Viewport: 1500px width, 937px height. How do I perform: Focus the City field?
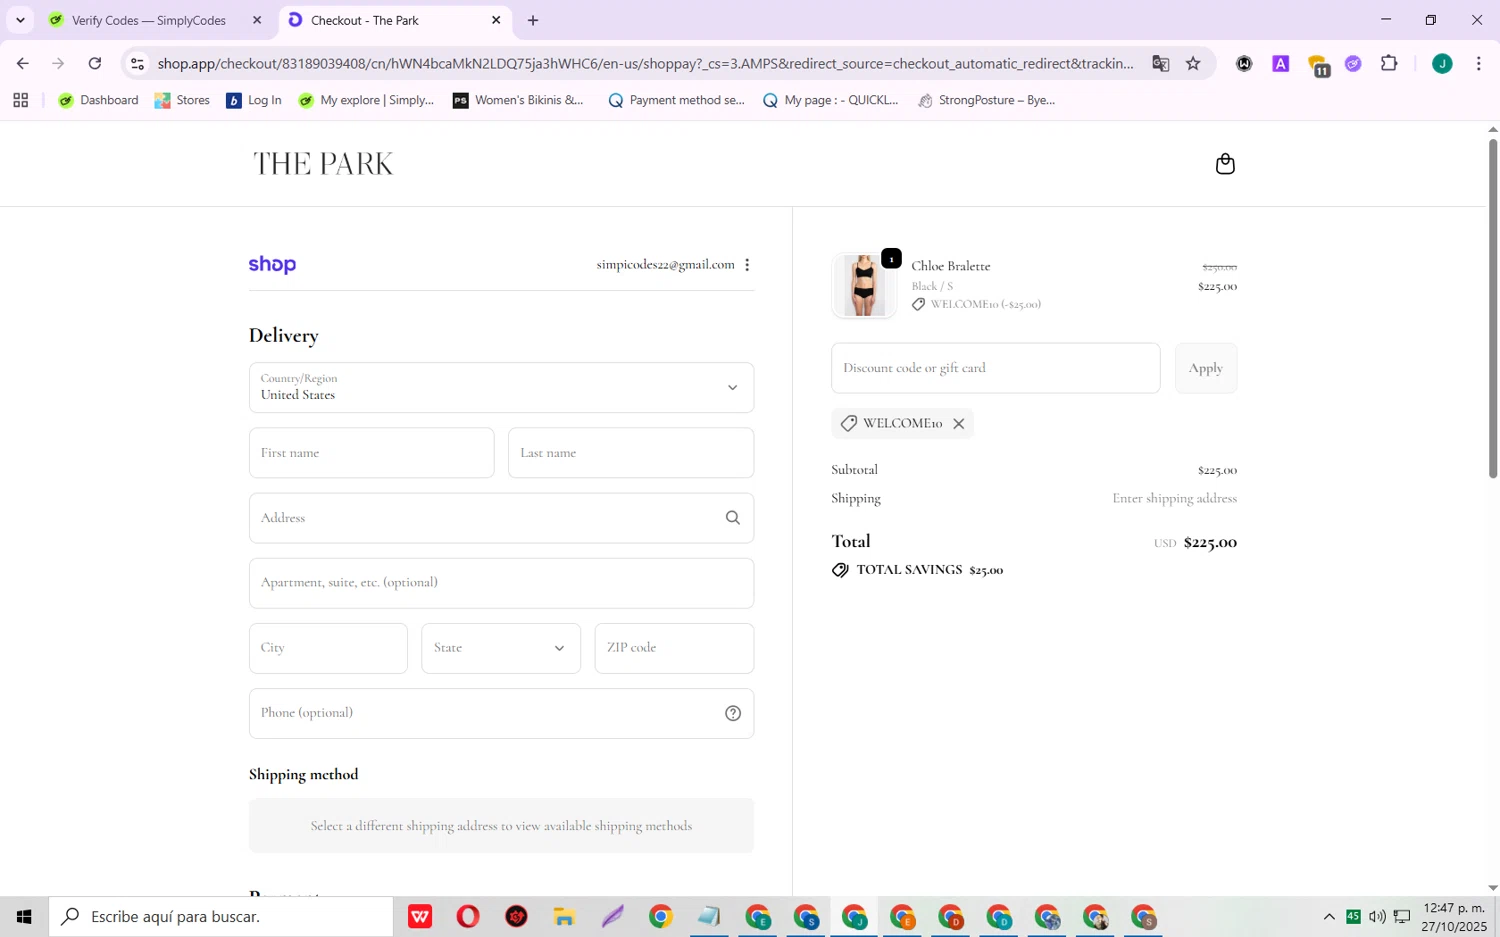[328, 648]
